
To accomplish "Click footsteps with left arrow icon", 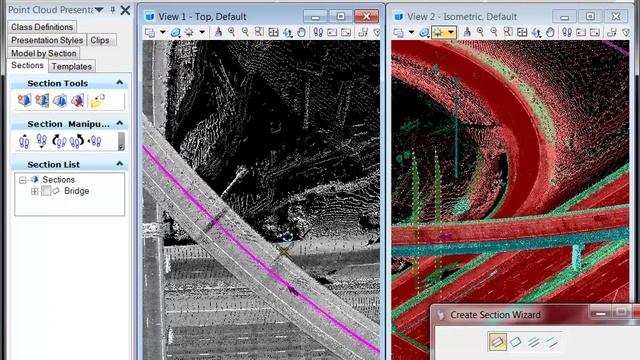I will tap(94, 141).
